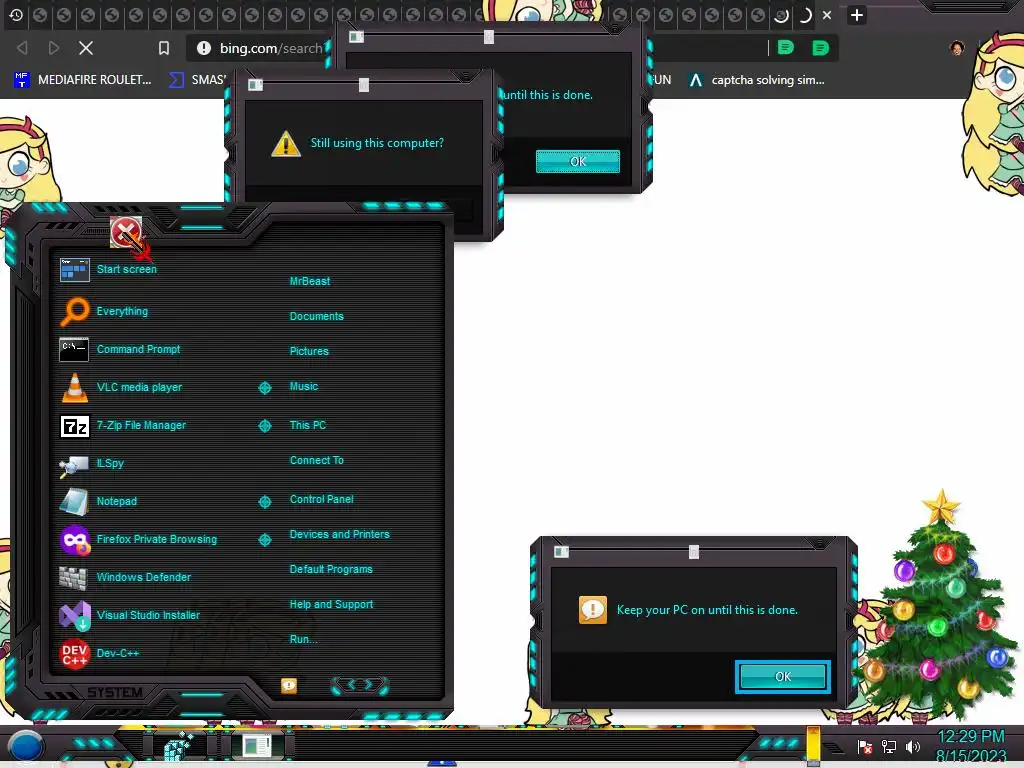Screen dimensions: 1024x768
Task: Click the Action Center flag tray icon
Action: (865, 746)
